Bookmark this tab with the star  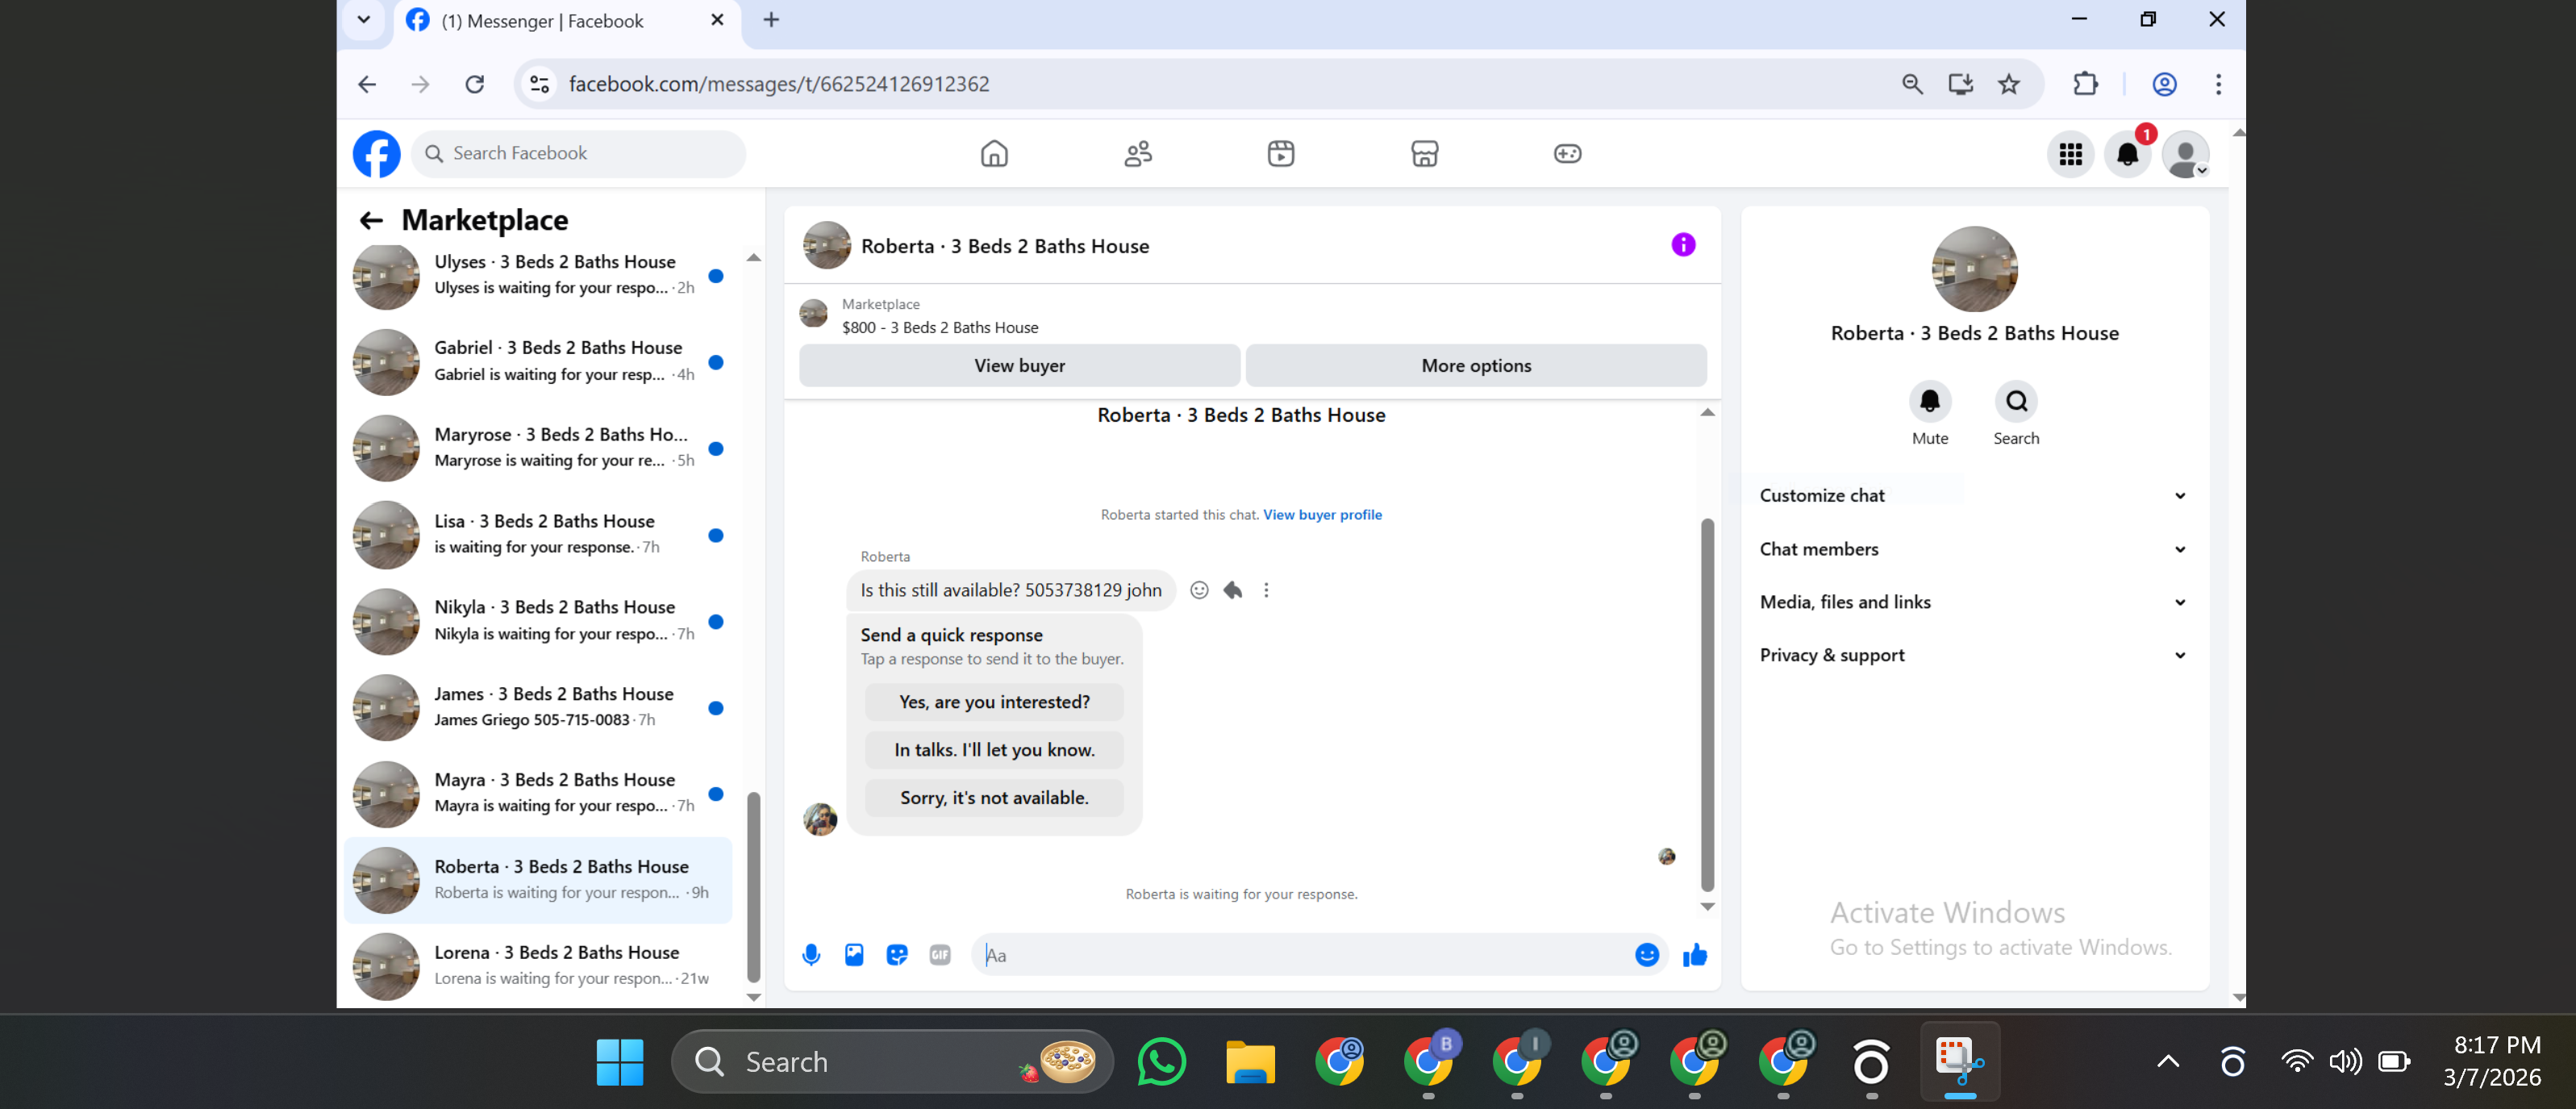pos(2009,84)
